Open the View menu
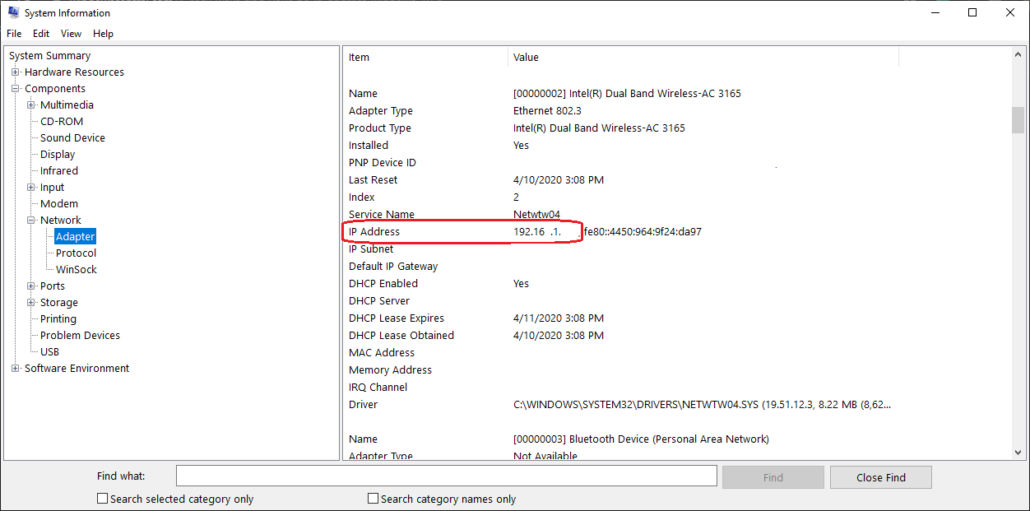 point(71,33)
